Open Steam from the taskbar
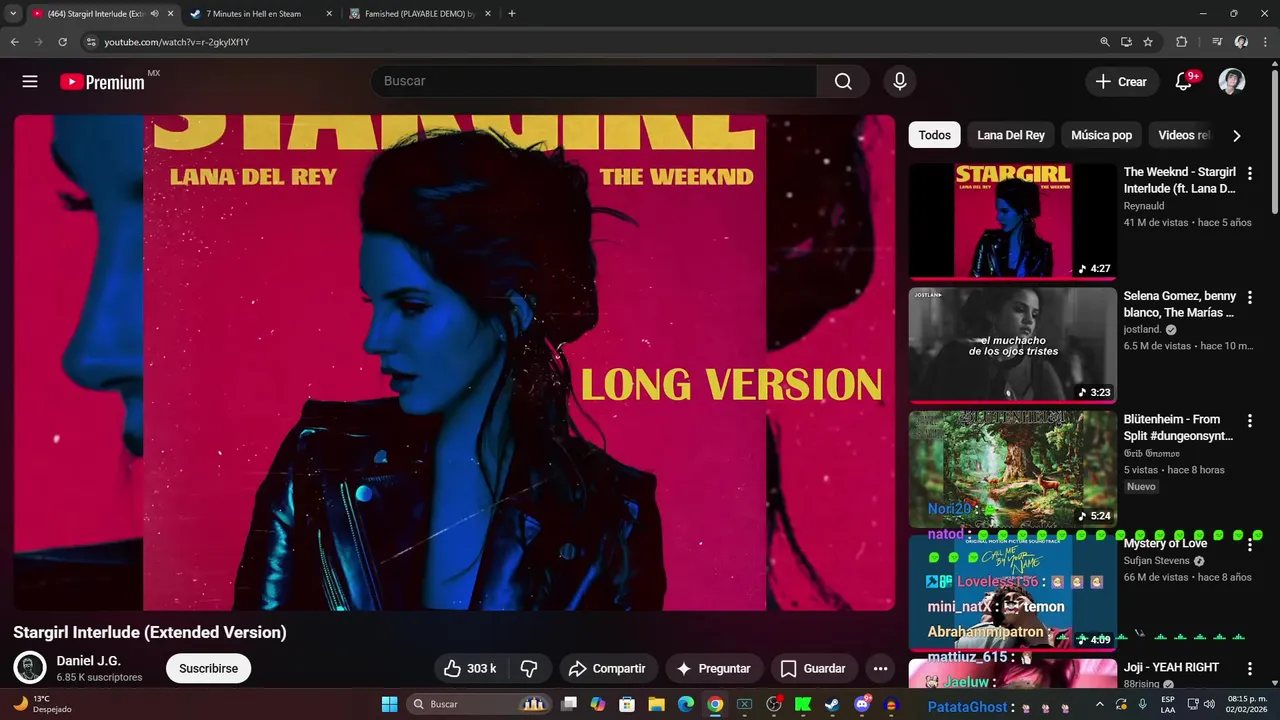Image resolution: width=1280 pixels, height=720 pixels. click(x=832, y=705)
